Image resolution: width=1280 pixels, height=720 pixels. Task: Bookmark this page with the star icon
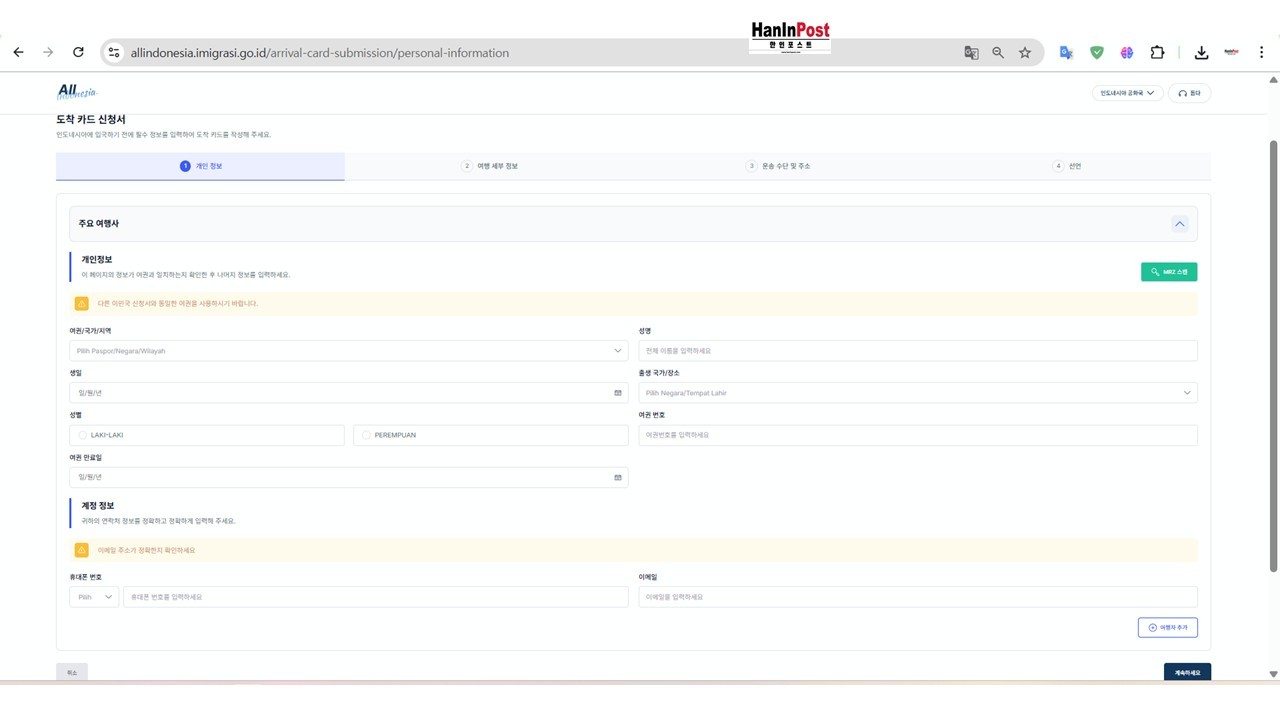pos(1025,53)
